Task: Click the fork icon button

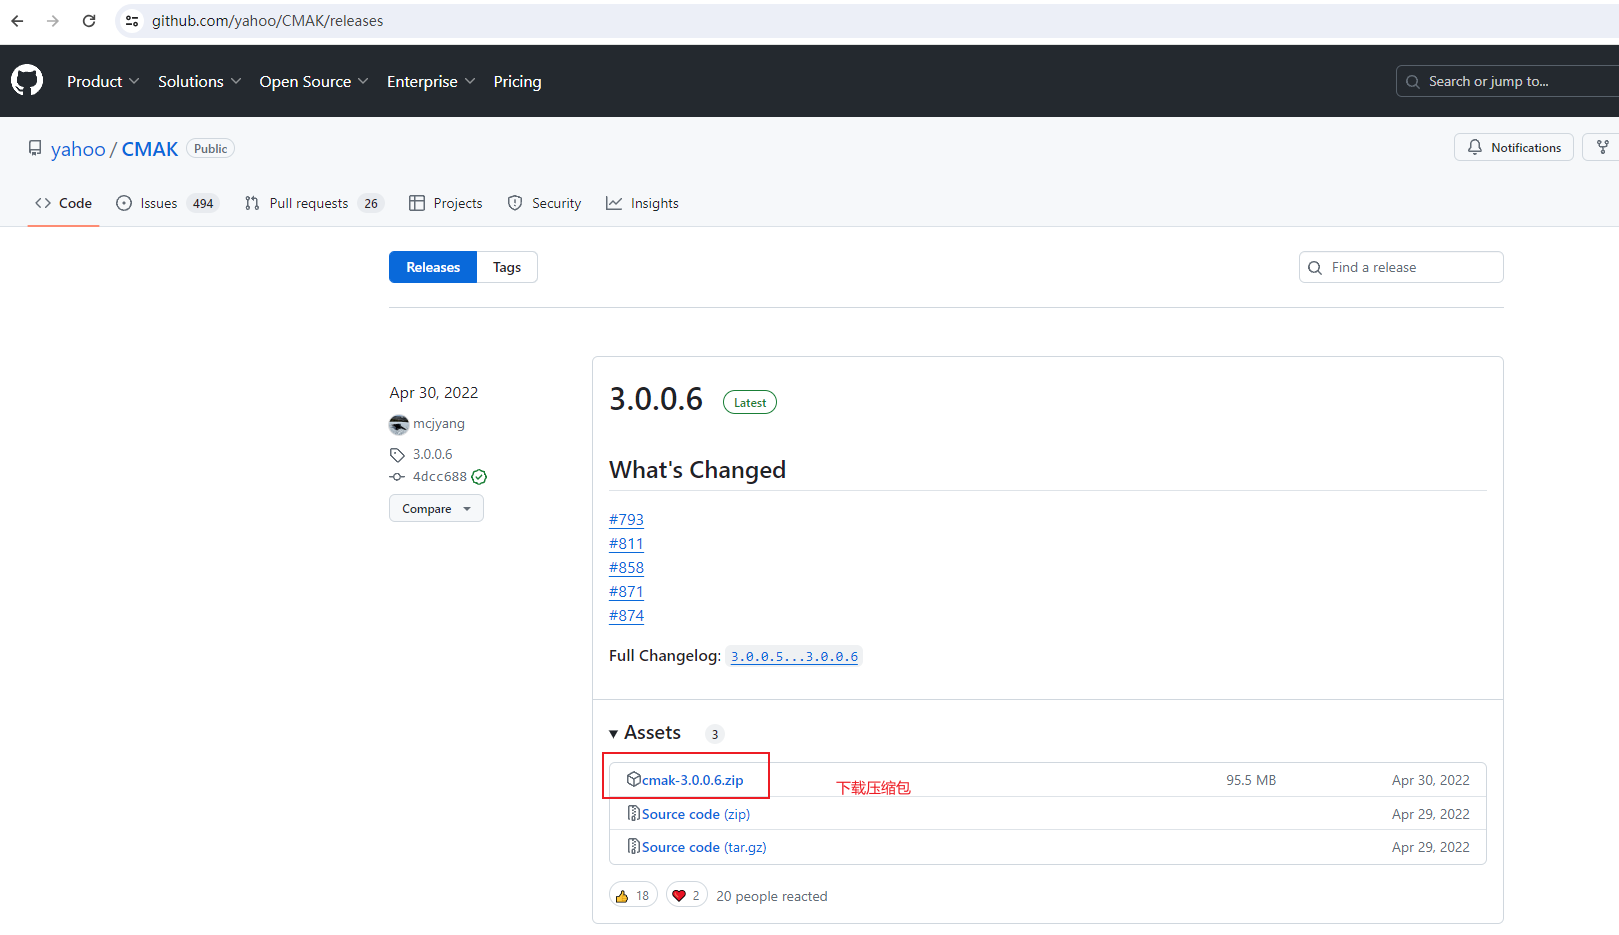Action: 1603,147
